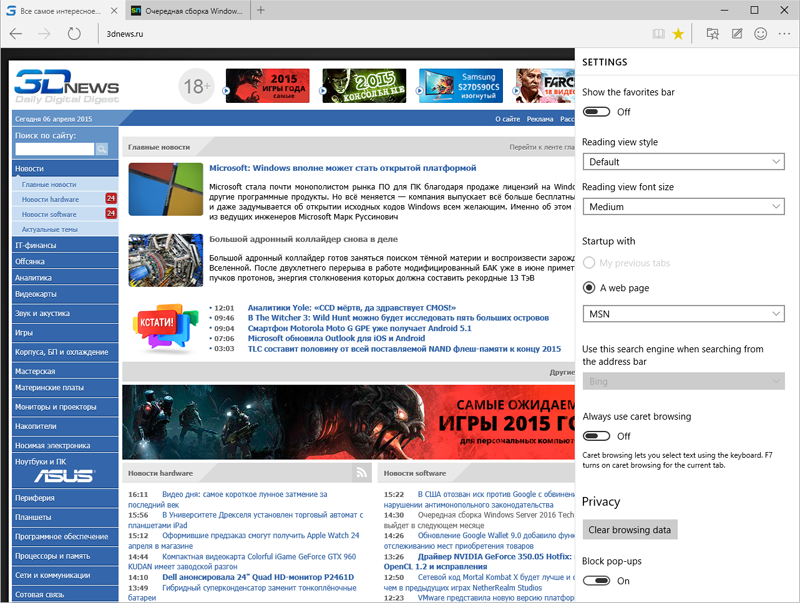Screen dimensions: 800x603
Task: Open Планшеты sidebar section
Action: [x=65, y=517]
